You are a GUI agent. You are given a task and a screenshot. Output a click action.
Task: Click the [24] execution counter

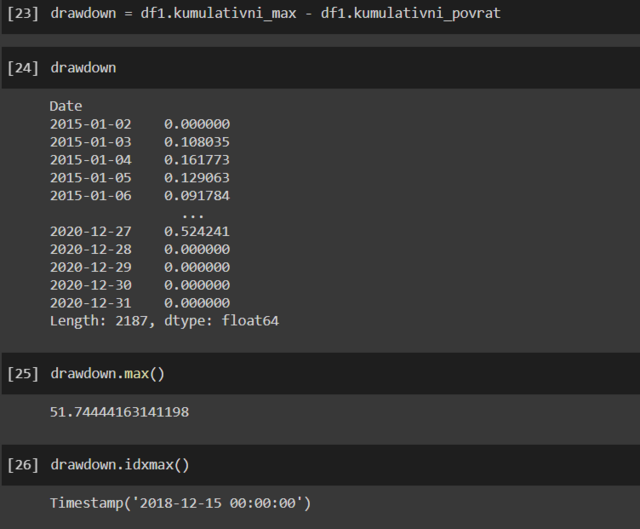click(23, 68)
